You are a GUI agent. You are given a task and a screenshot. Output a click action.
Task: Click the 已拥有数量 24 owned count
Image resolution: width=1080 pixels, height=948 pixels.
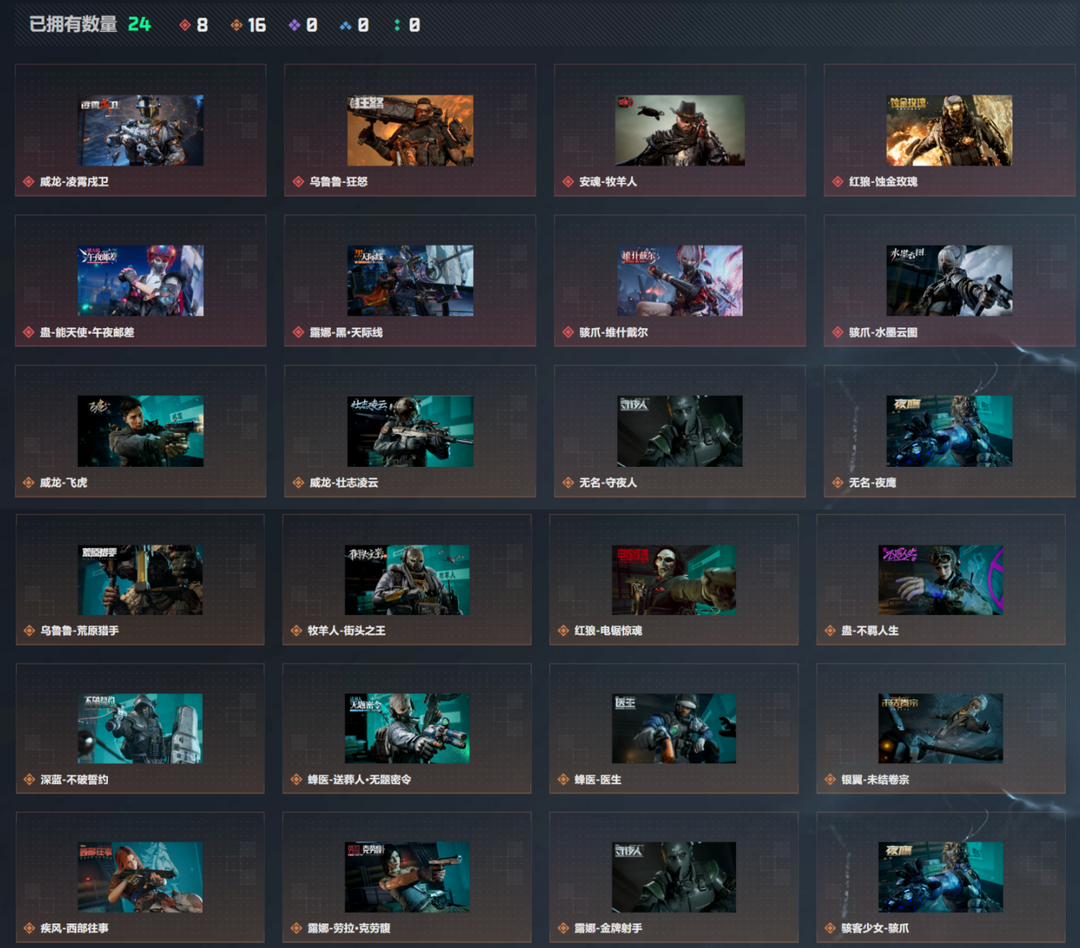point(90,25)
